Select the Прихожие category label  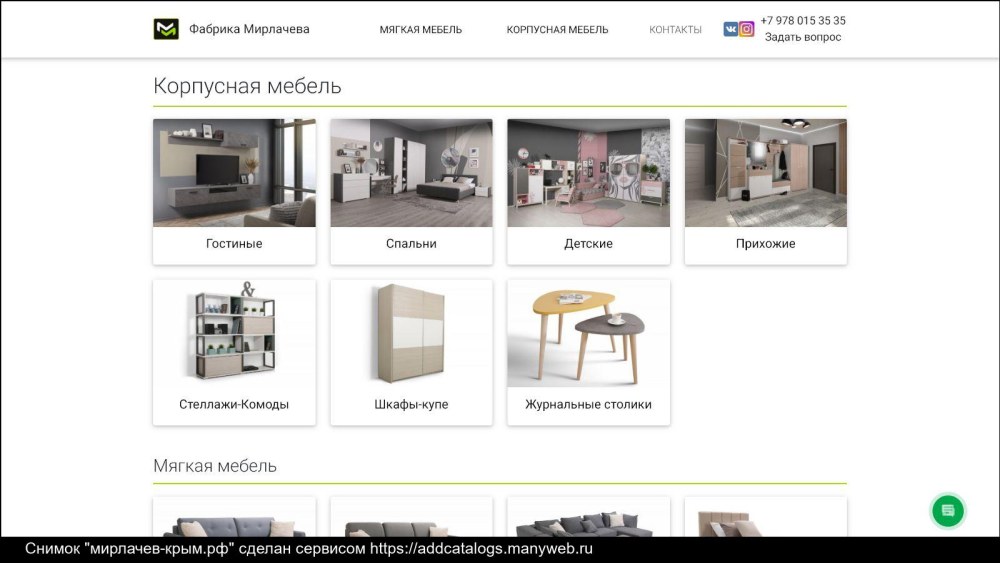click(766, 244)
